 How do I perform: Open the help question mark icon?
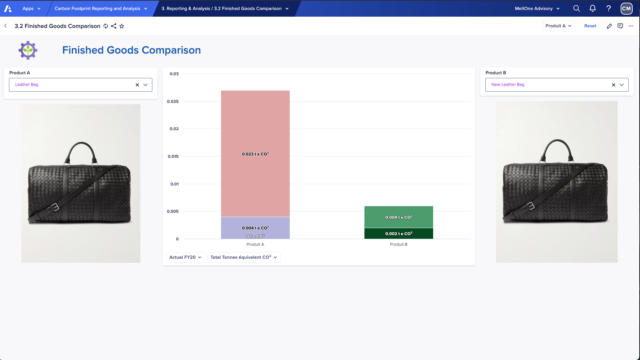point(608,8)
